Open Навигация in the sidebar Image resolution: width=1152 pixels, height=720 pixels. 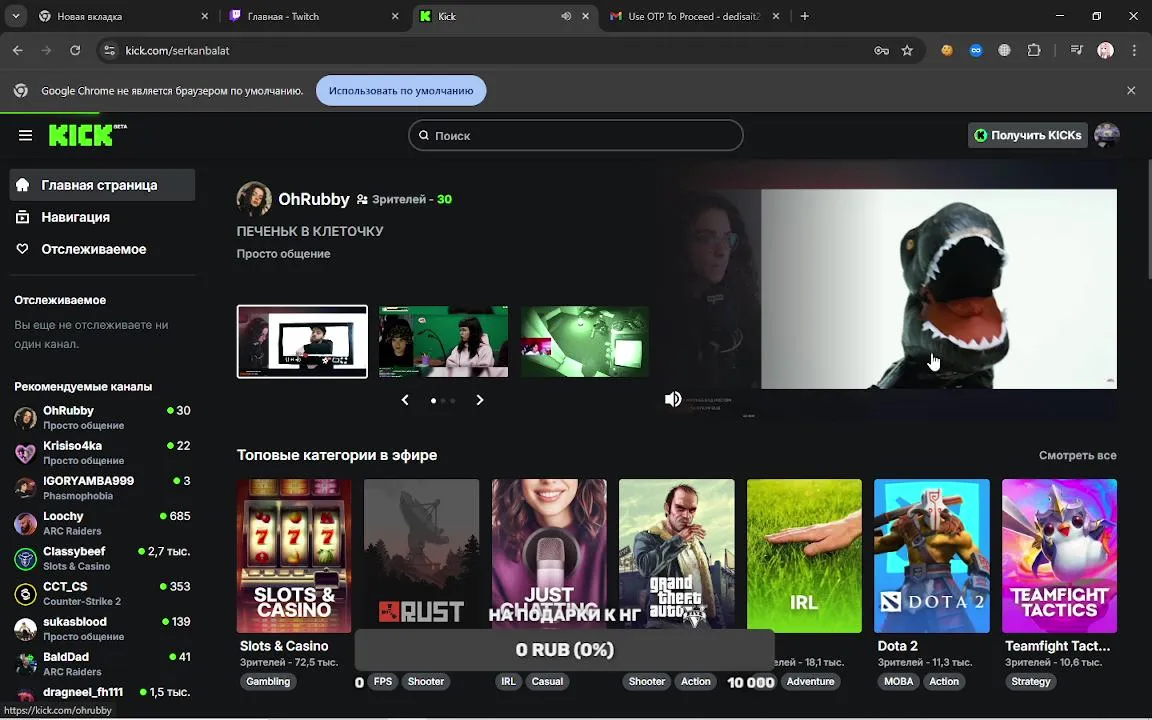point(102,217)
